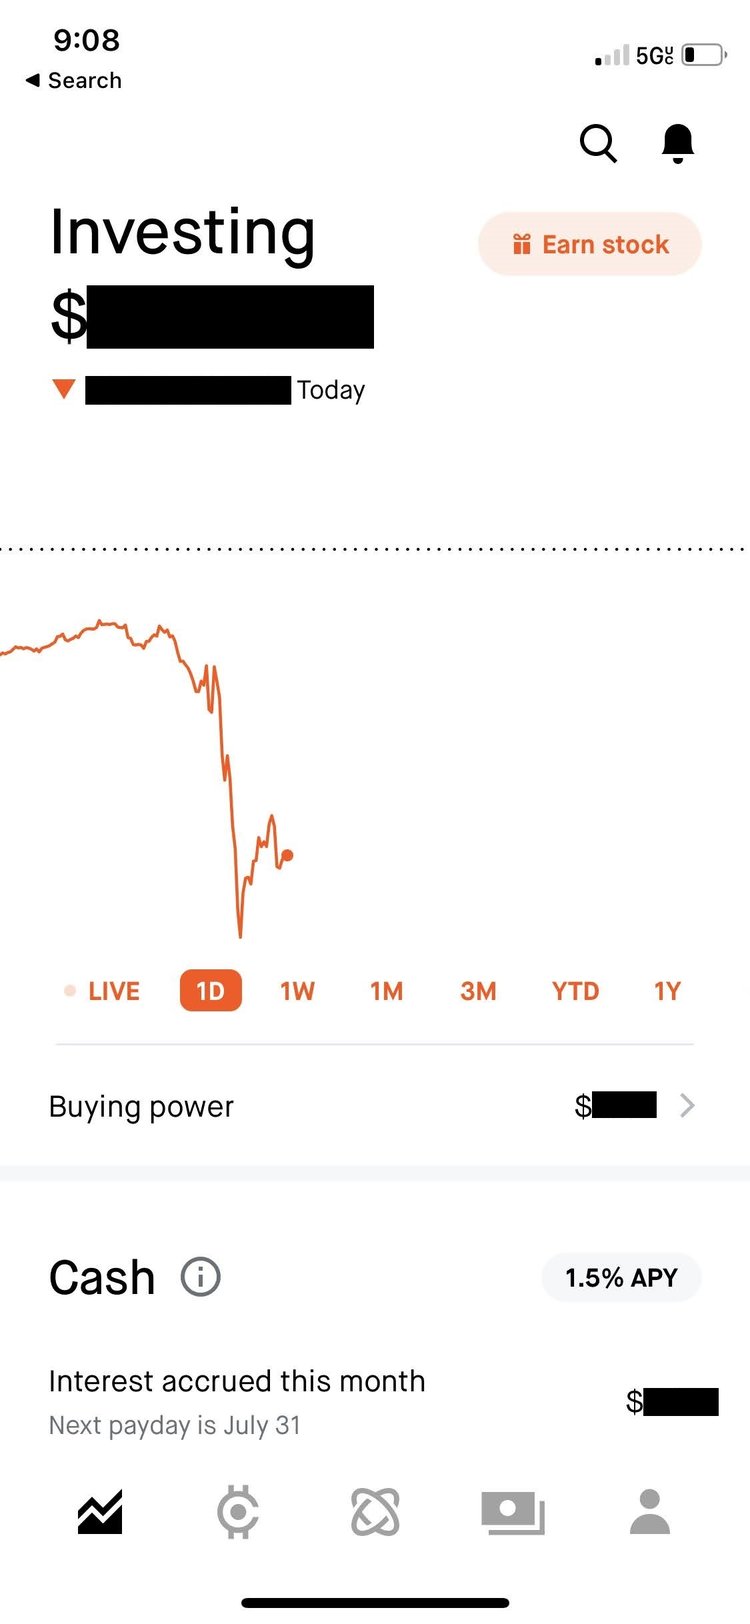Viewport: 750px width, 1624px height.
Task: Open the Cash info tooltip icon
Action: (x=199, y=1277)
